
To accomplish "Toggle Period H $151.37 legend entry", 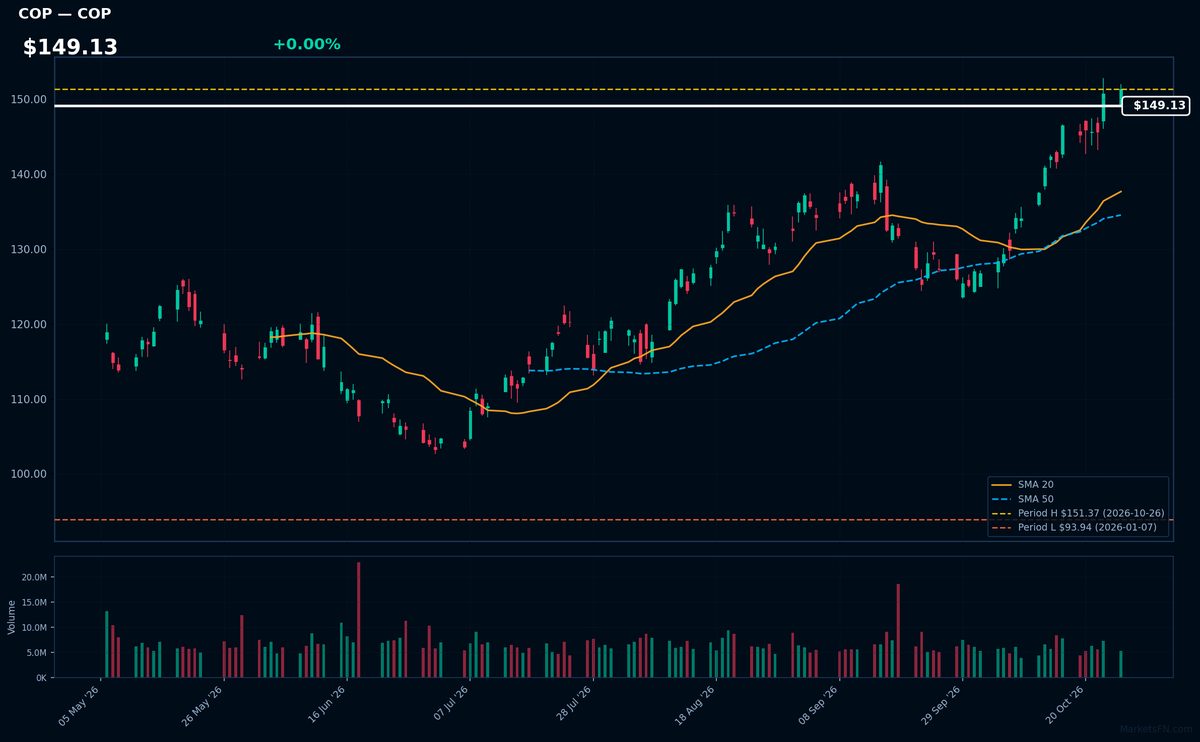I will point(1078,513).
